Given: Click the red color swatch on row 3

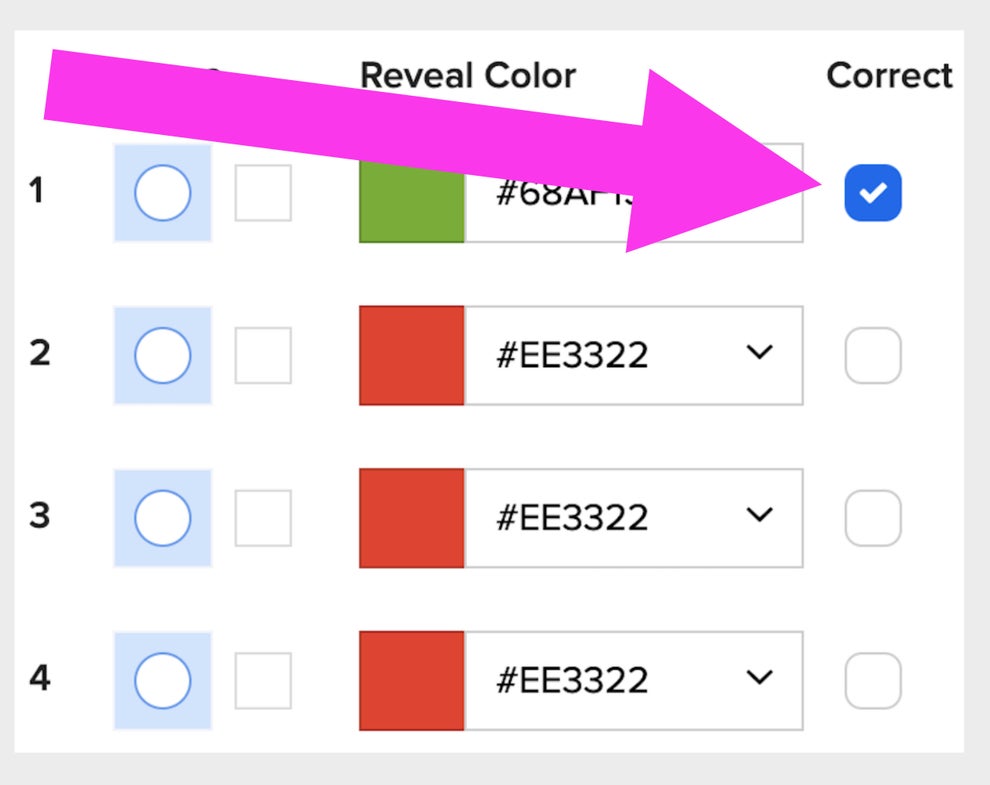Looking at the screenshot, I should click(x=410, y=517).
